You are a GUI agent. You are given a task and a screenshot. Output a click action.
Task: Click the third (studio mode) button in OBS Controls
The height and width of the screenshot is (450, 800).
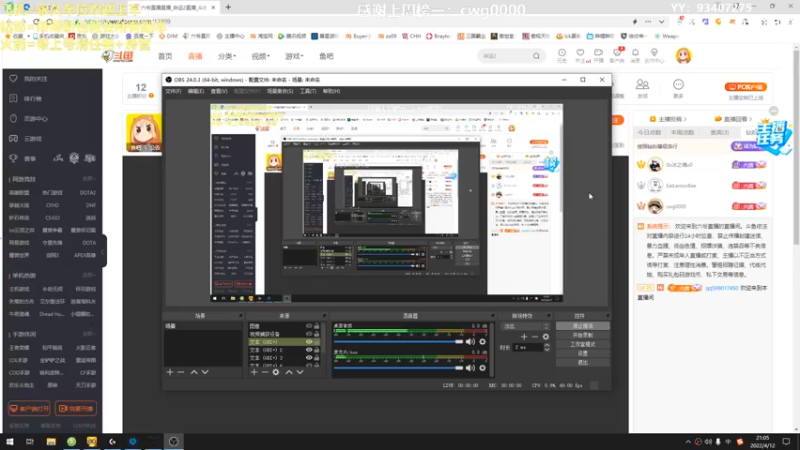pos(583,344)
